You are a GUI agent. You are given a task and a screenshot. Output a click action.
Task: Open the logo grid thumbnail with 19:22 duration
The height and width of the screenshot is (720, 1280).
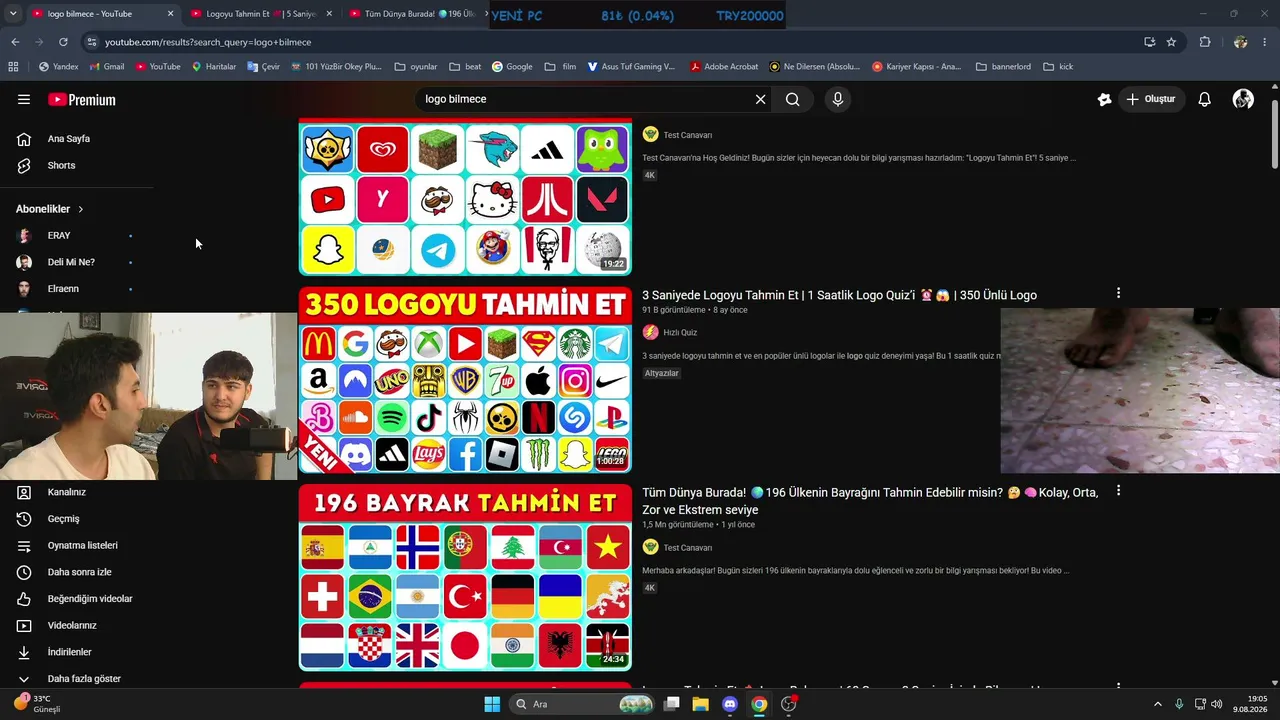tap(465, 198)
